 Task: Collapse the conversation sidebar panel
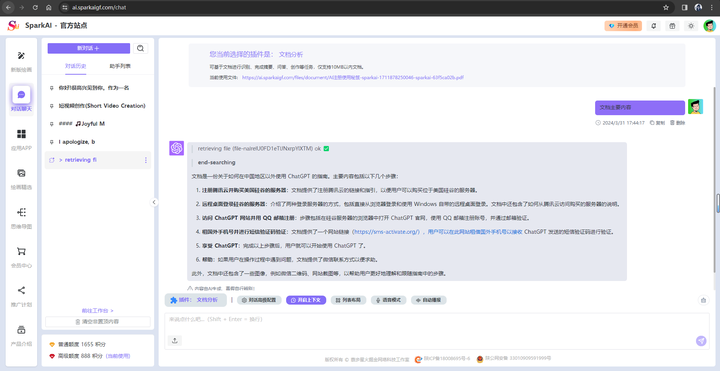pos(154,202)
